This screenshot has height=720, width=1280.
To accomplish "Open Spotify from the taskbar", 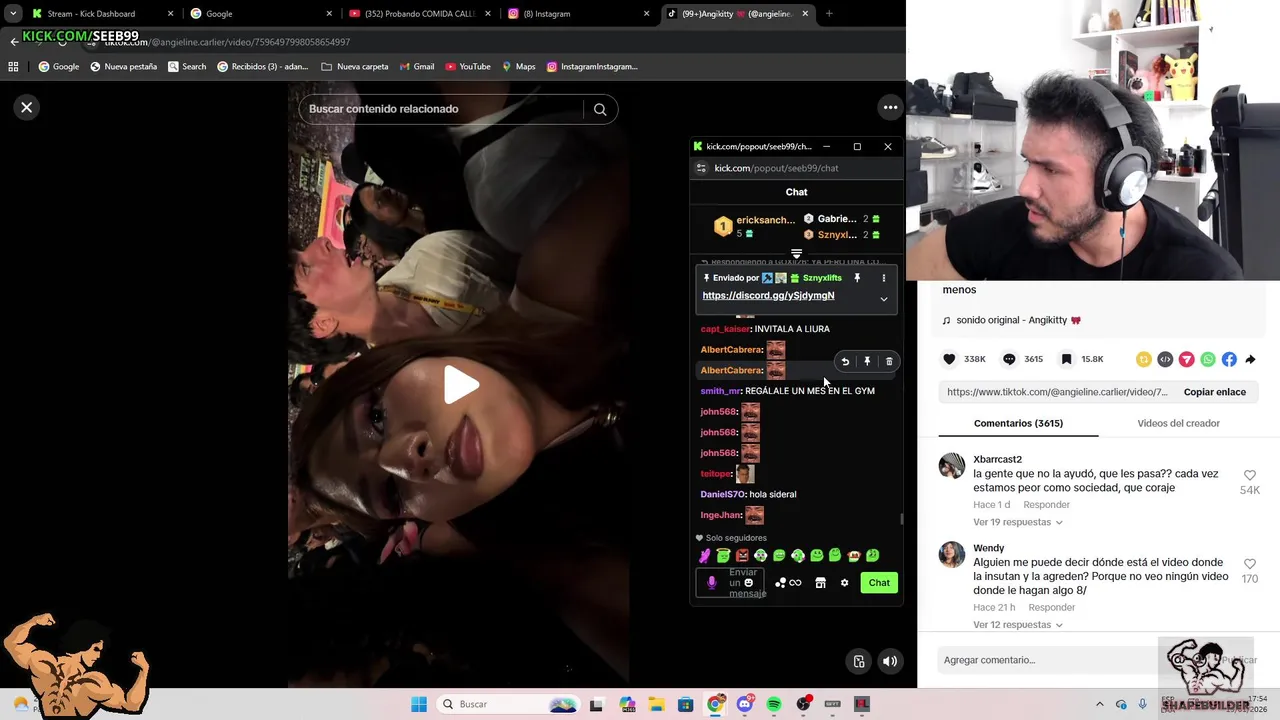I will point(774,704).
